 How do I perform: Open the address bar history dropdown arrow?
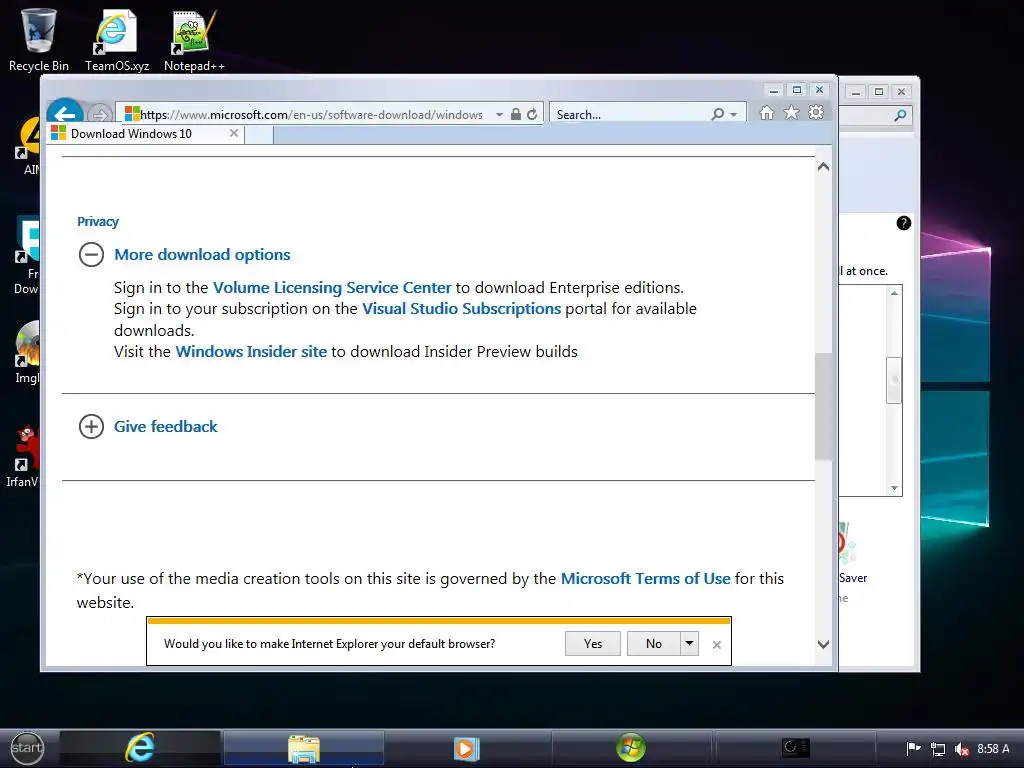(x=499, y=114)
